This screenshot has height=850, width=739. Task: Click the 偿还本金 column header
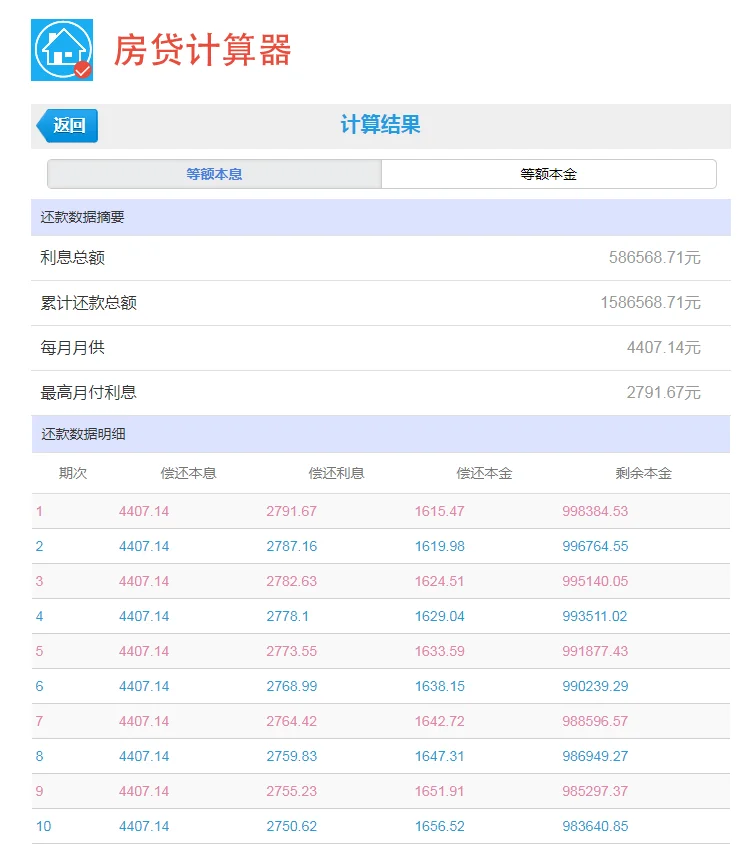click(x=484, y=474)
